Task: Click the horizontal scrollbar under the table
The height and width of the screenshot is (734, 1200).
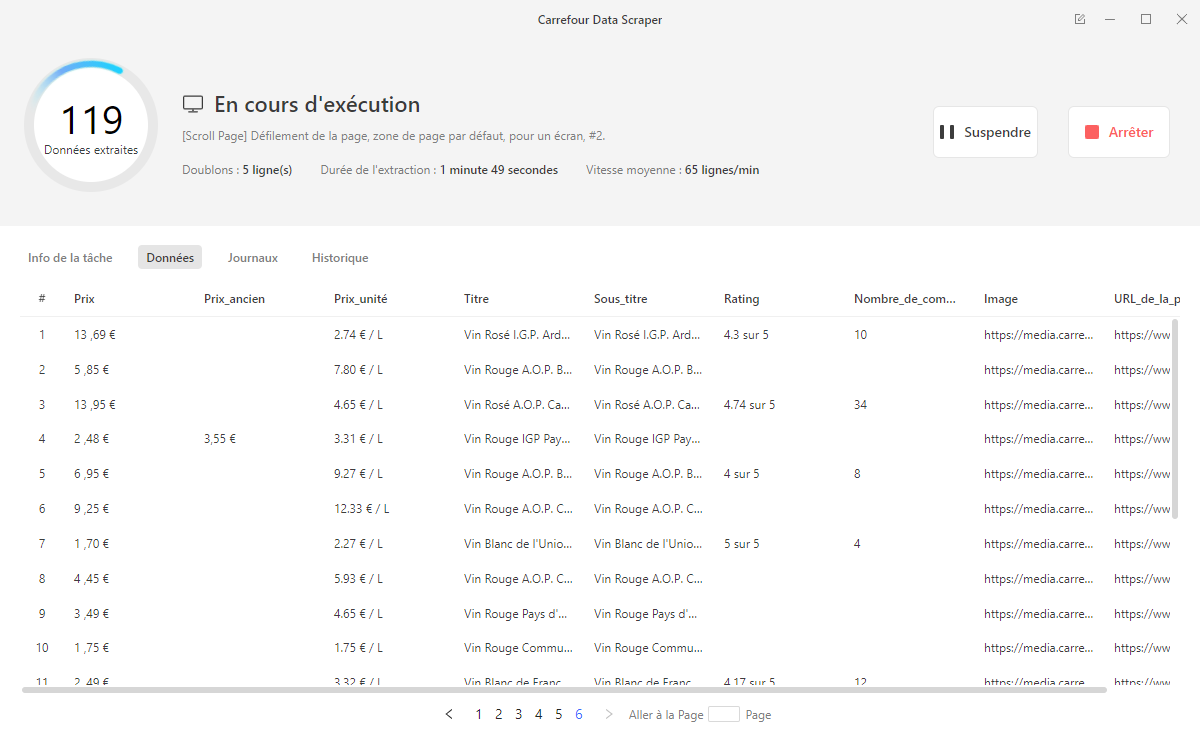Action: [564, 690]
